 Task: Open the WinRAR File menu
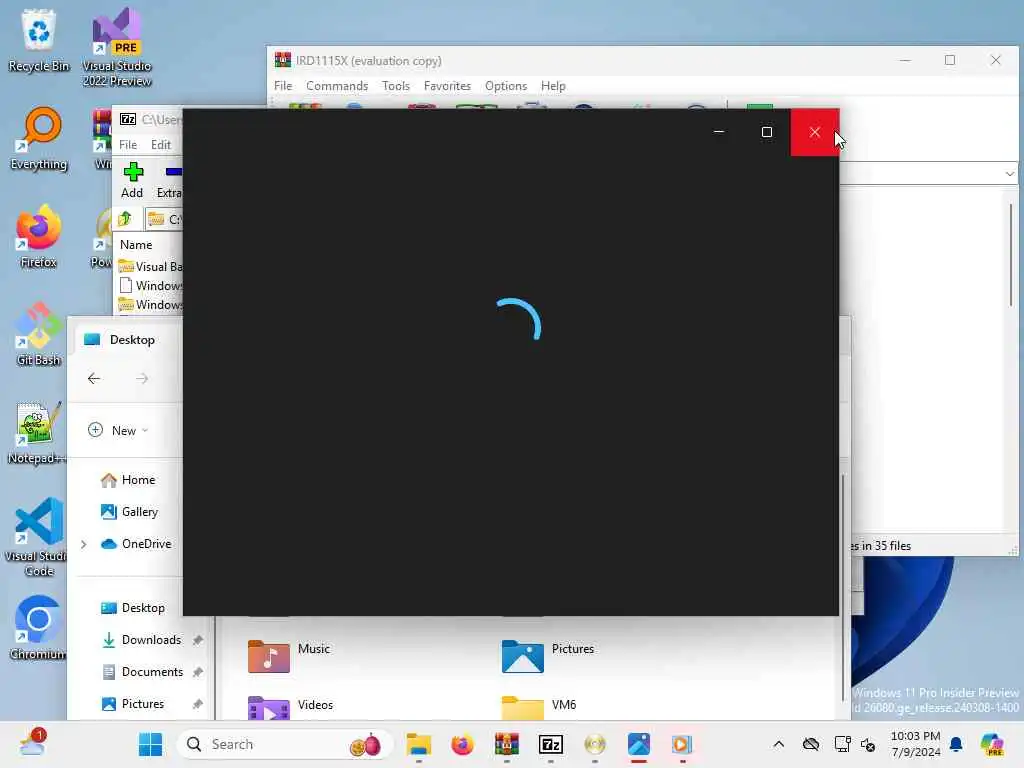(283, 86)
